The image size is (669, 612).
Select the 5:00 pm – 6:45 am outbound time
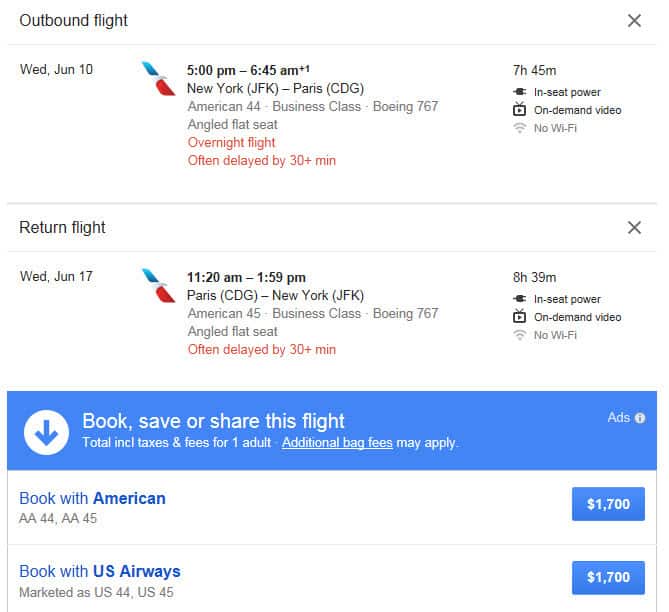pyautogui.click(x=248, y=70)
